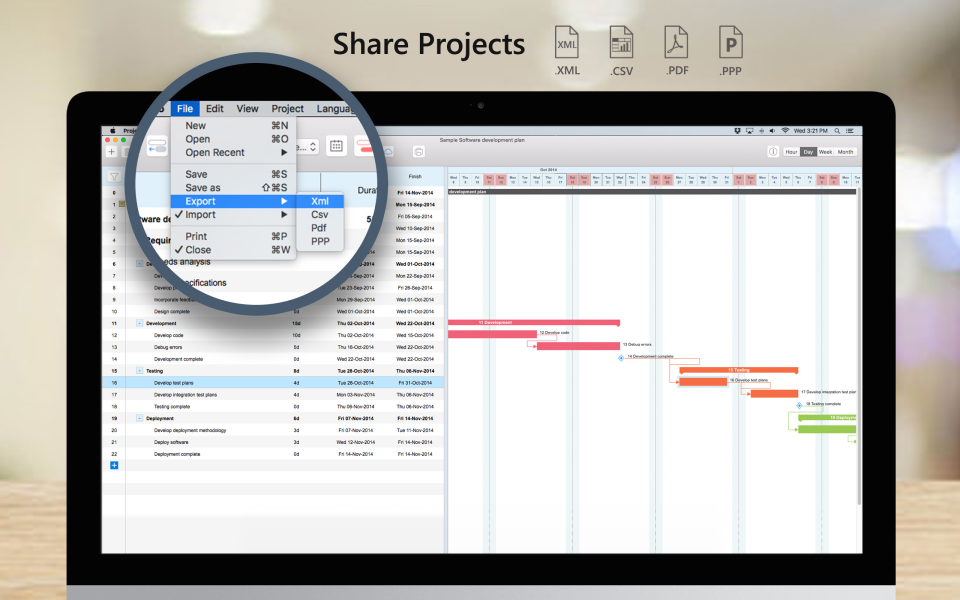Image resolution: width=960 pixels, height=600 pixels.
Task: Switch the timeline to Month view
Action: [x=845, y=151]
